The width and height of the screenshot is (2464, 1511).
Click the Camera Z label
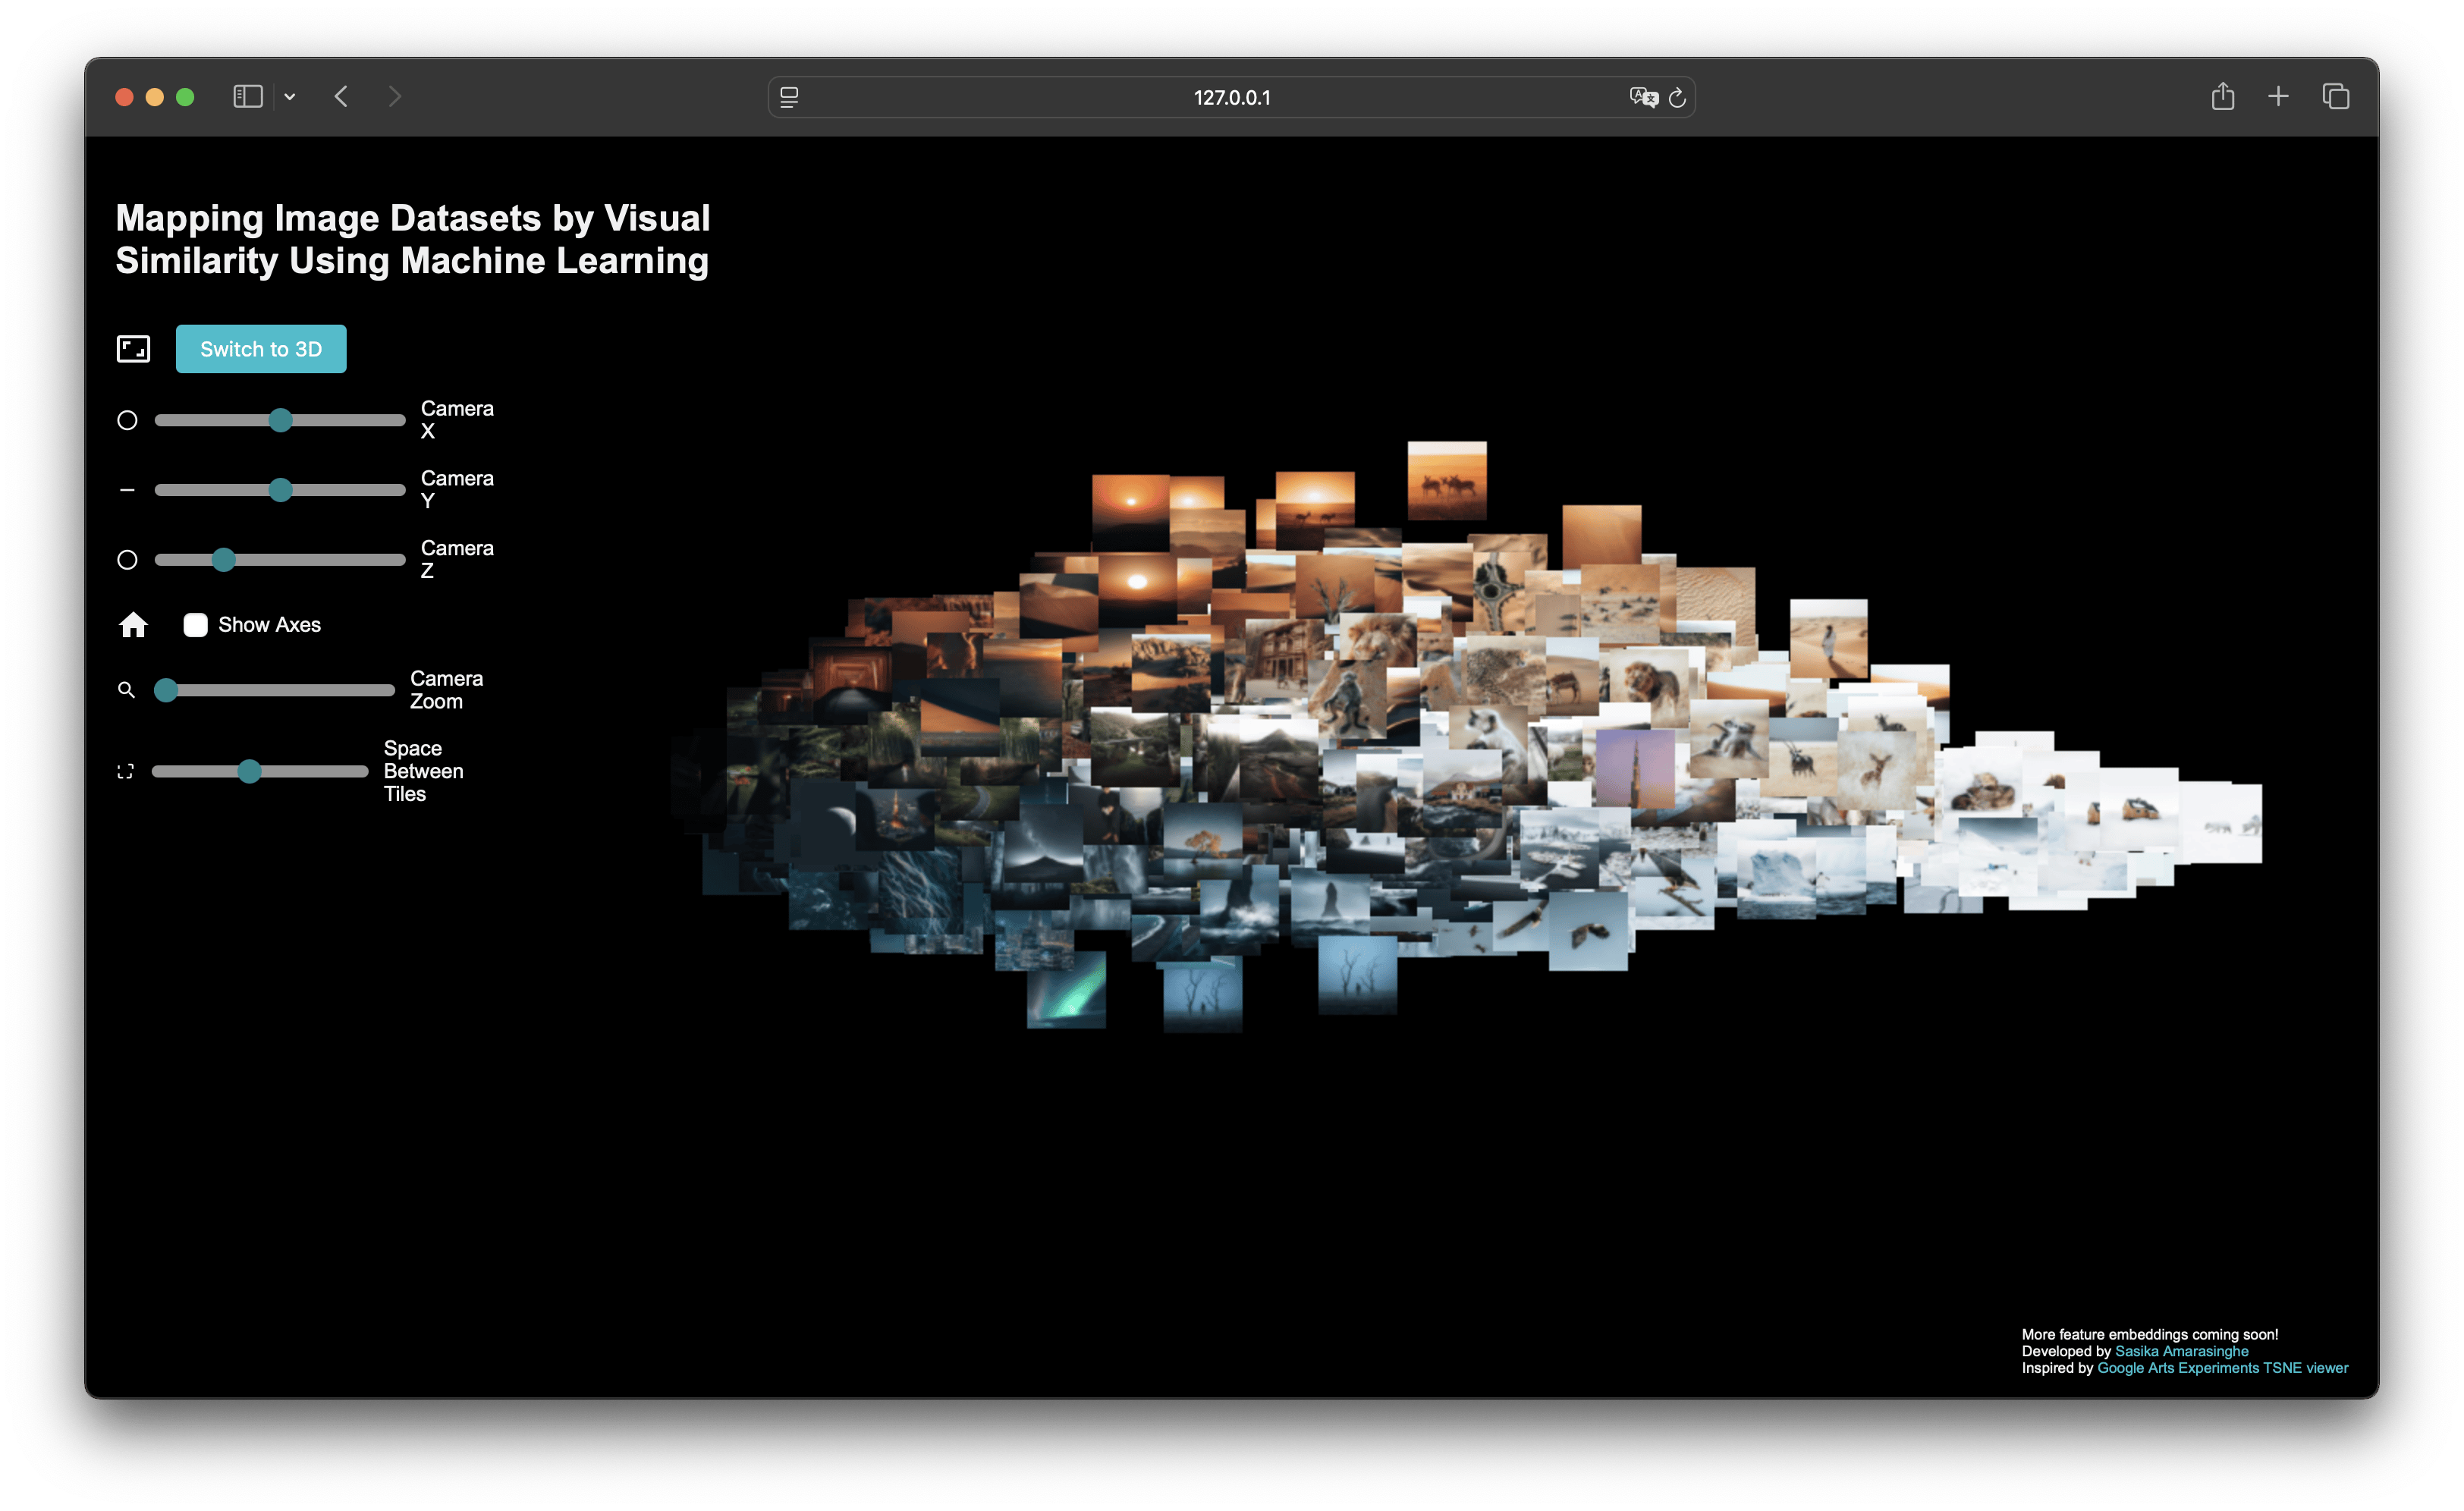click(457, 560)
